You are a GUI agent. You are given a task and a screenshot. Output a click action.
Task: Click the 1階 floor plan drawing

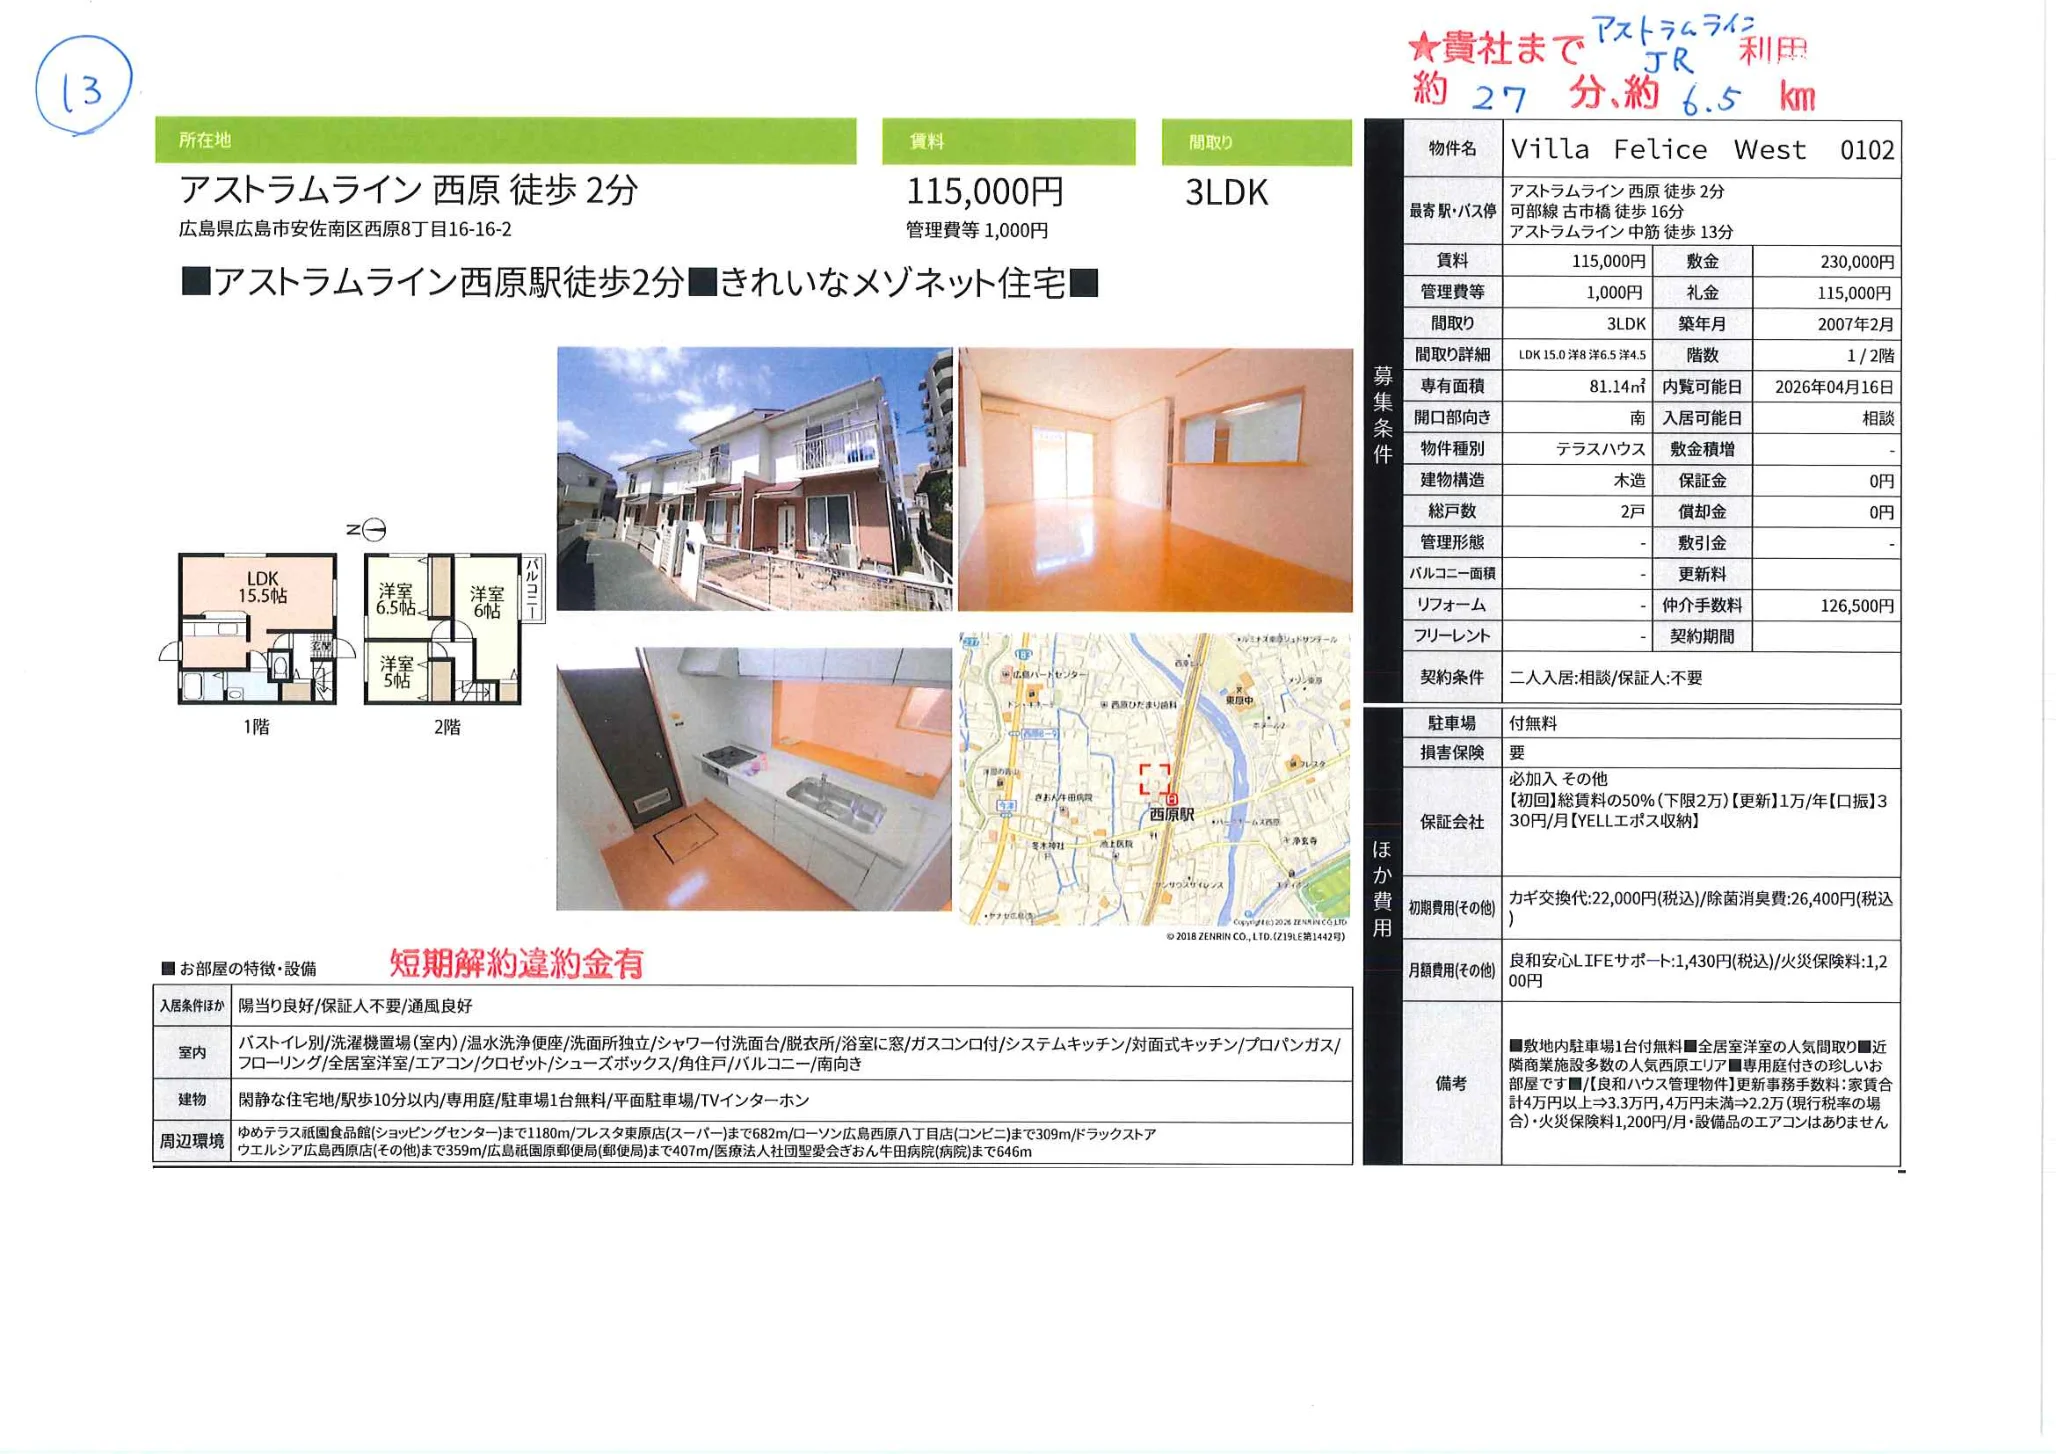click(x=257, y=629)
